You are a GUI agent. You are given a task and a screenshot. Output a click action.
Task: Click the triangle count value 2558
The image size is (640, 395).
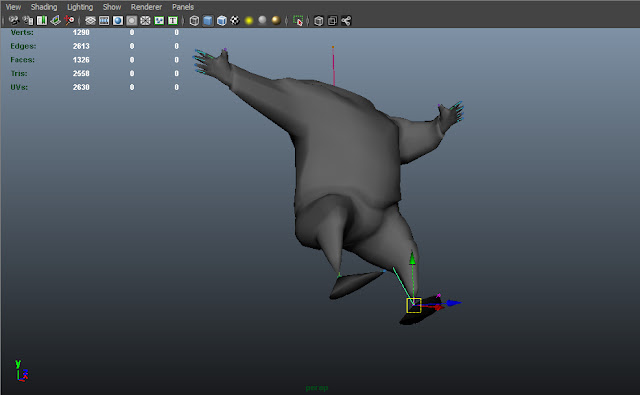[81, 73]
